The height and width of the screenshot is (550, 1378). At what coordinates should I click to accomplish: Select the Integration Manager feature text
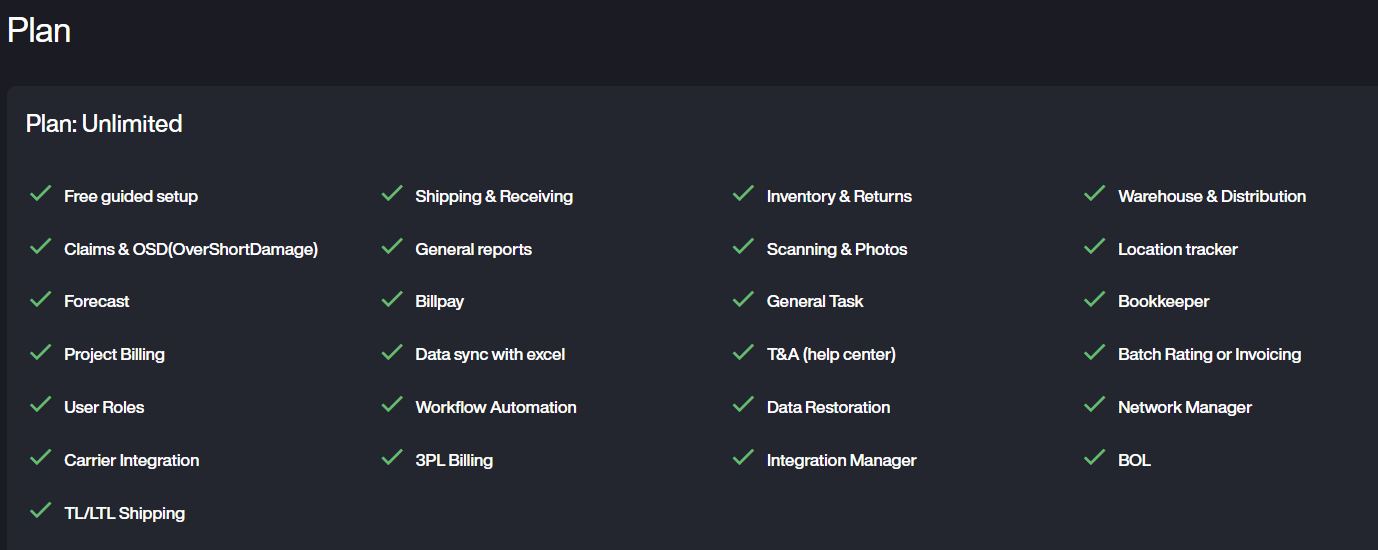coord(841,460)
